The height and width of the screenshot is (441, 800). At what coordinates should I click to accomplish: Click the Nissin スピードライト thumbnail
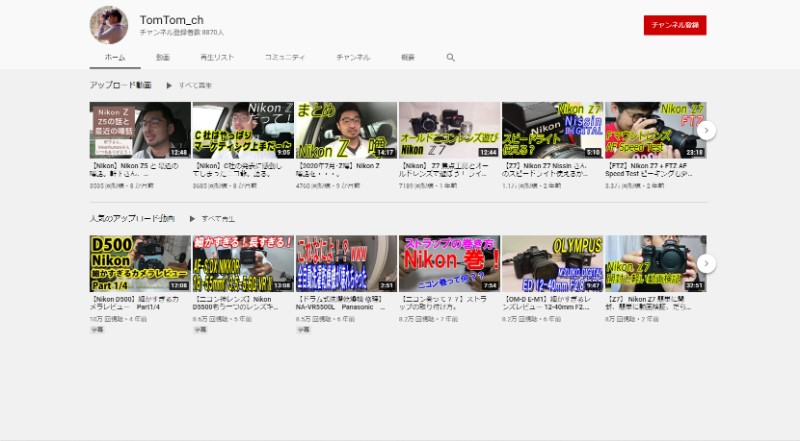click(553, 130)
